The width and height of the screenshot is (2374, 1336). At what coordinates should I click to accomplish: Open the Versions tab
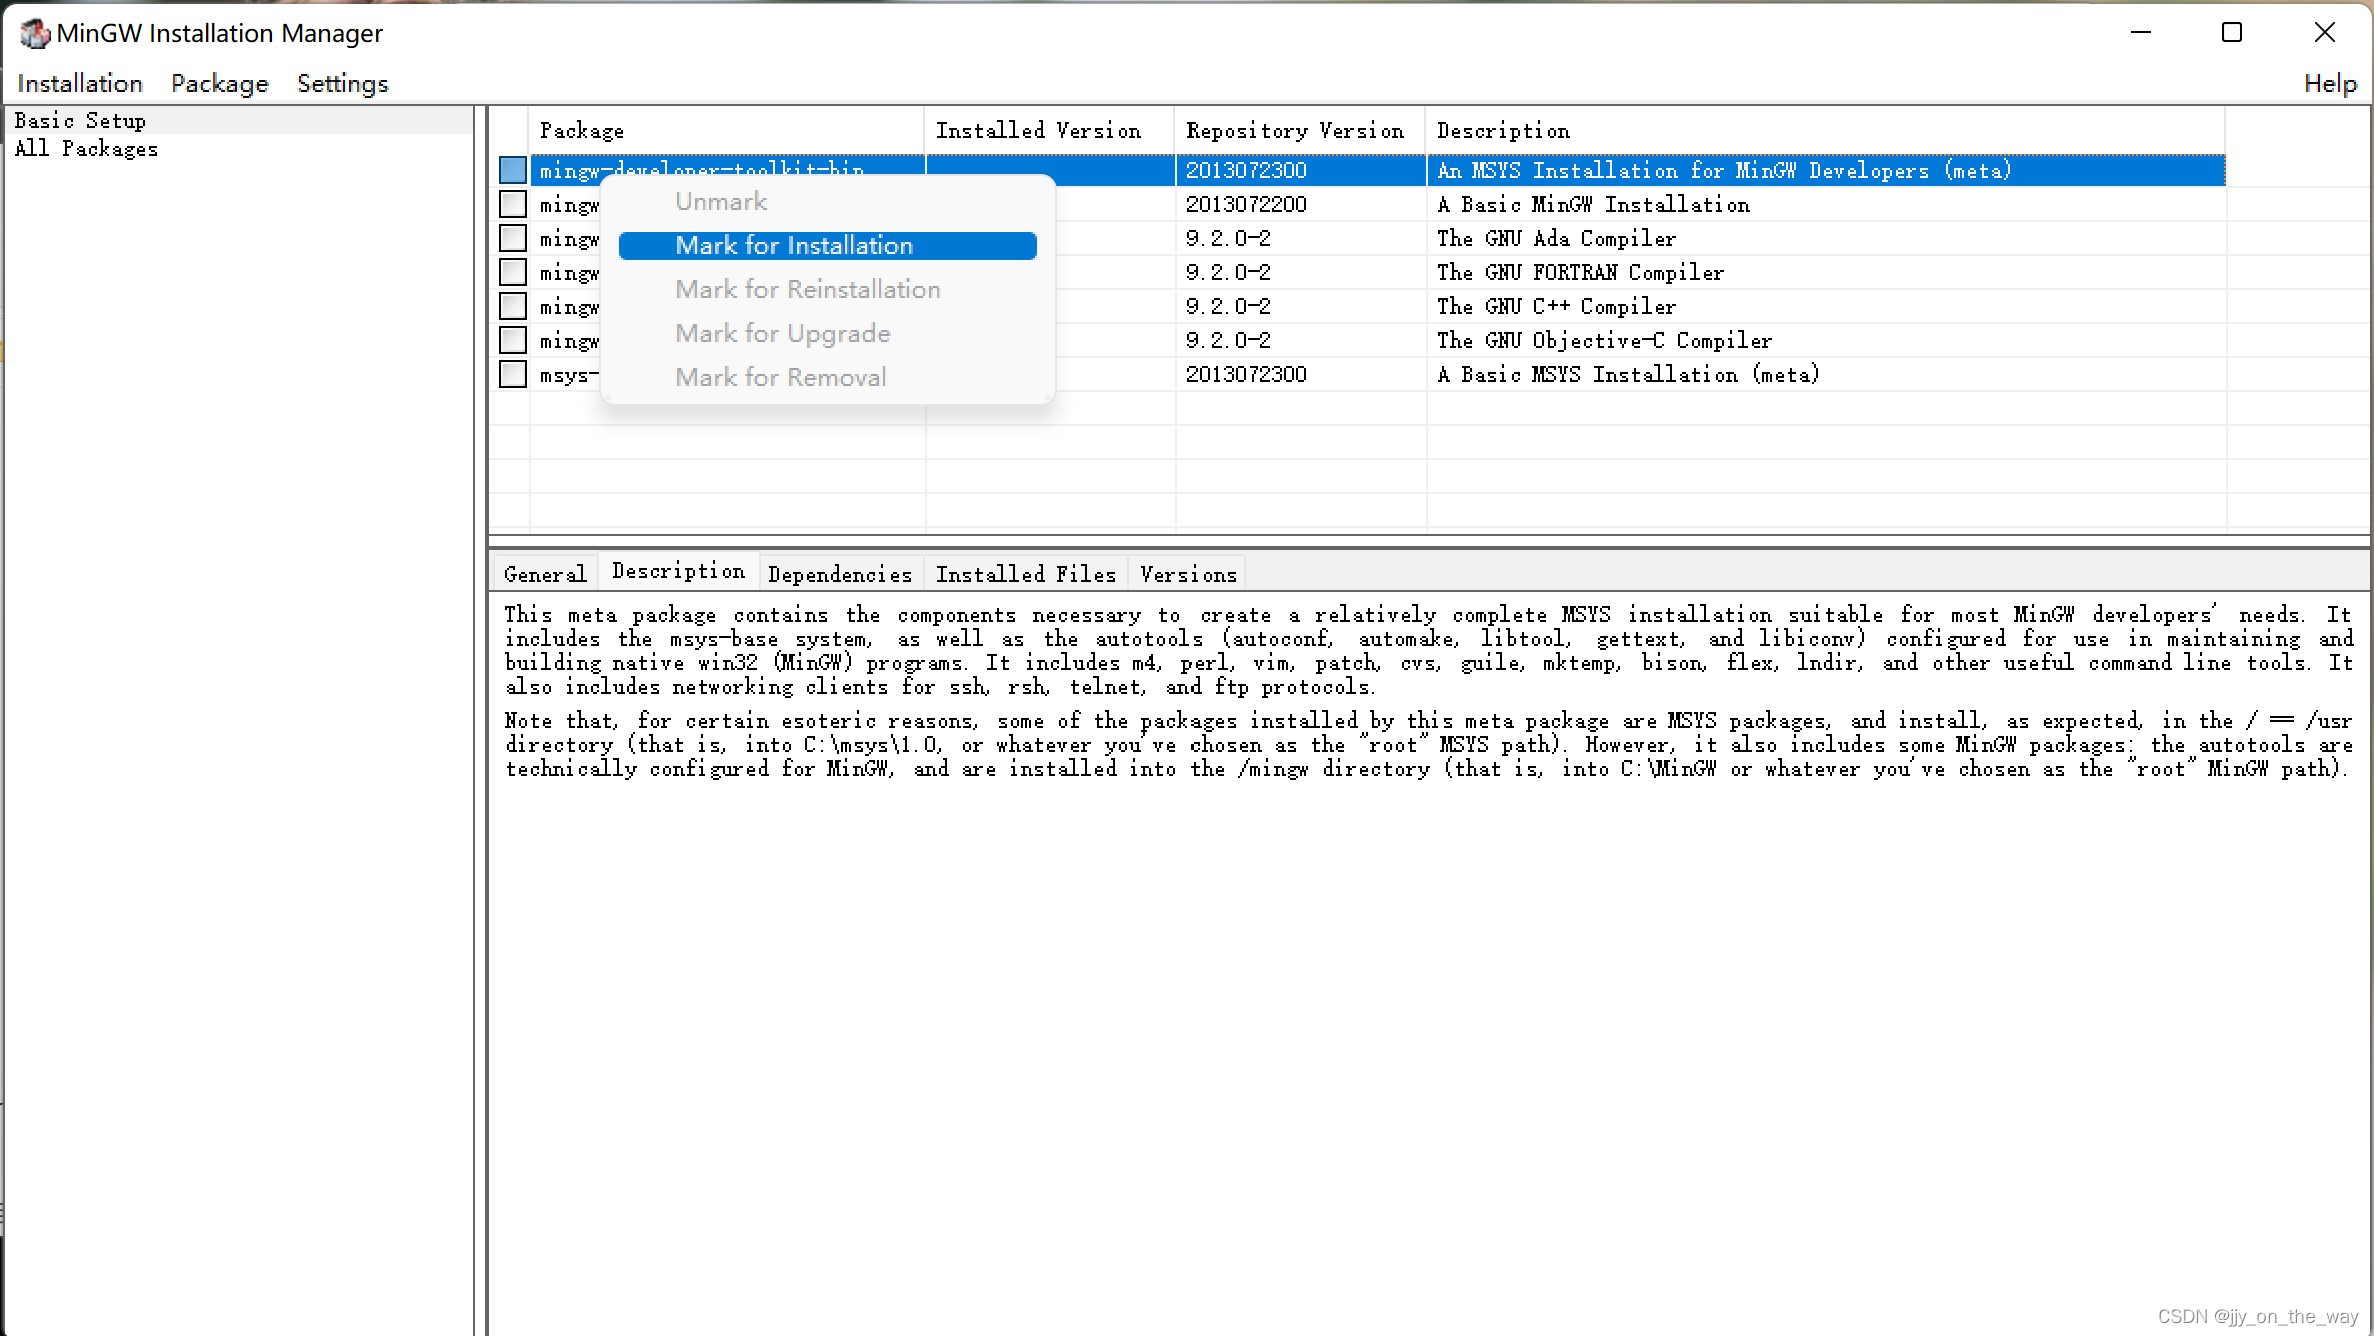pyautogui.click(x=1188, y=574)
